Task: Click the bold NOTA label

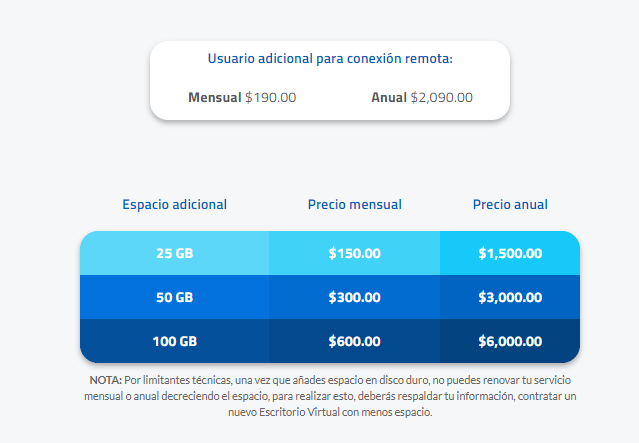Action: pos(105,380)
